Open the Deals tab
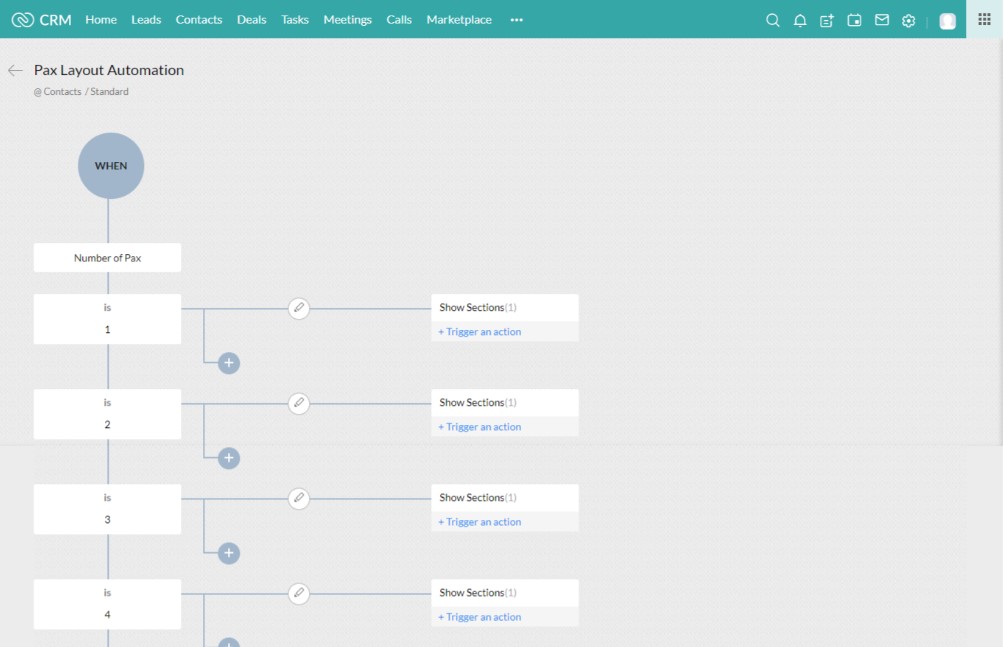 [x=252, y=20]
